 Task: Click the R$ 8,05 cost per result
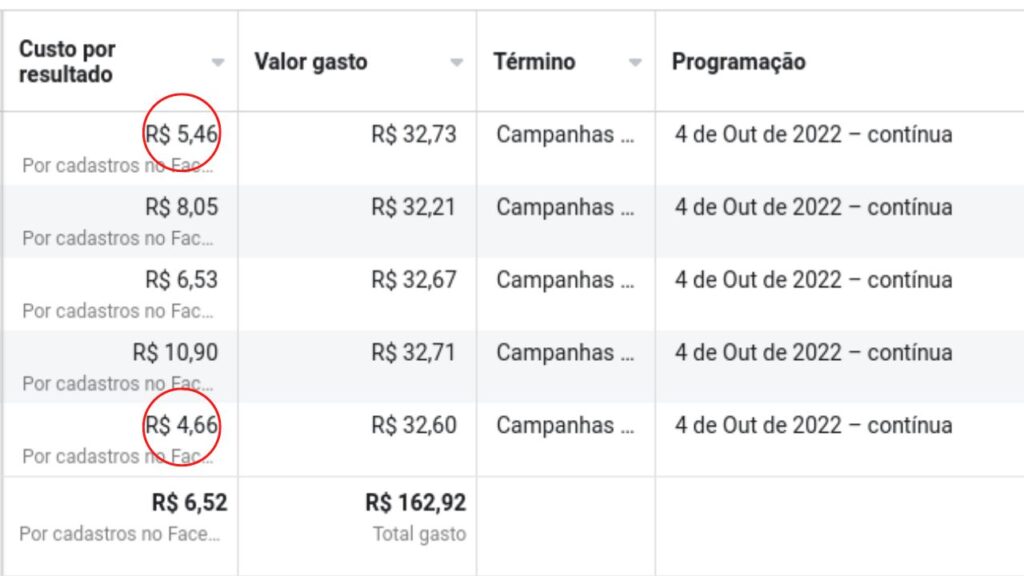(182, 207)
